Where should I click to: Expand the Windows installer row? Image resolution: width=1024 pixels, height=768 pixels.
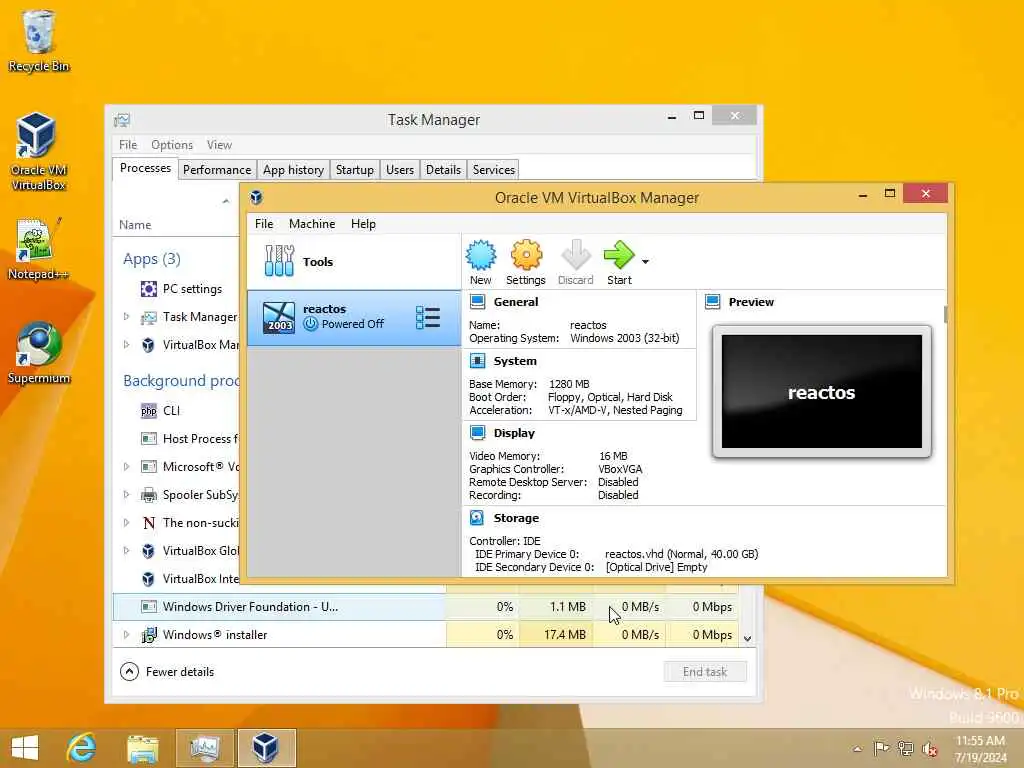point(127,634)
